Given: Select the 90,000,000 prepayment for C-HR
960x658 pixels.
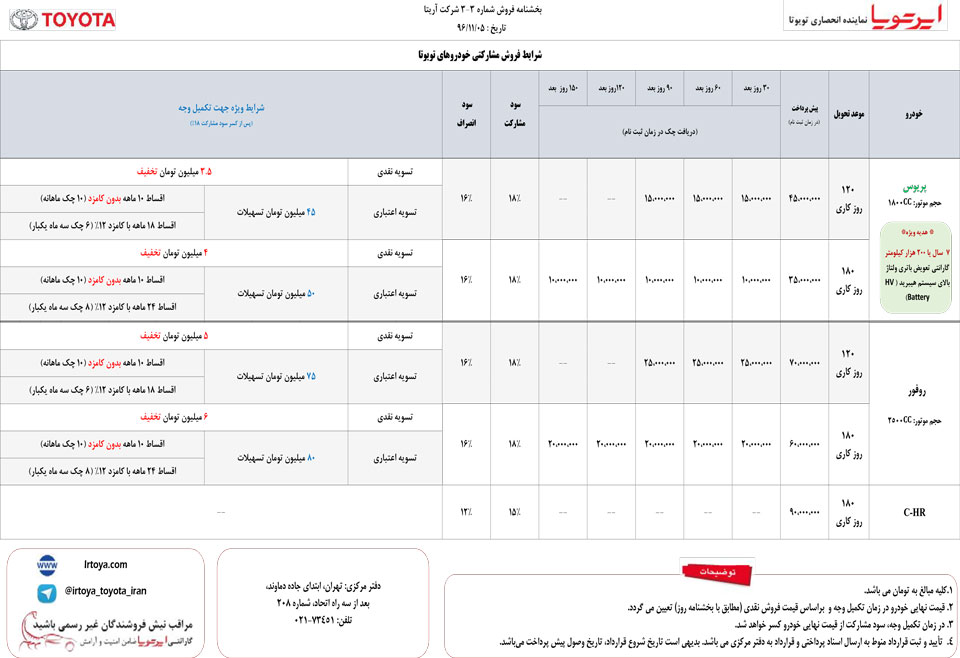Looking at the screenshot, I should (x=804, y=513).
